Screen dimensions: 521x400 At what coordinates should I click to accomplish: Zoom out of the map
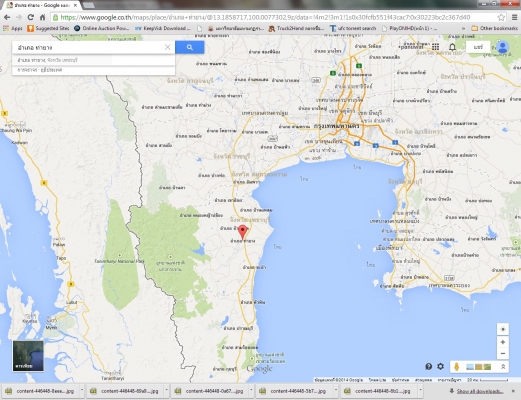coord(503,353)
